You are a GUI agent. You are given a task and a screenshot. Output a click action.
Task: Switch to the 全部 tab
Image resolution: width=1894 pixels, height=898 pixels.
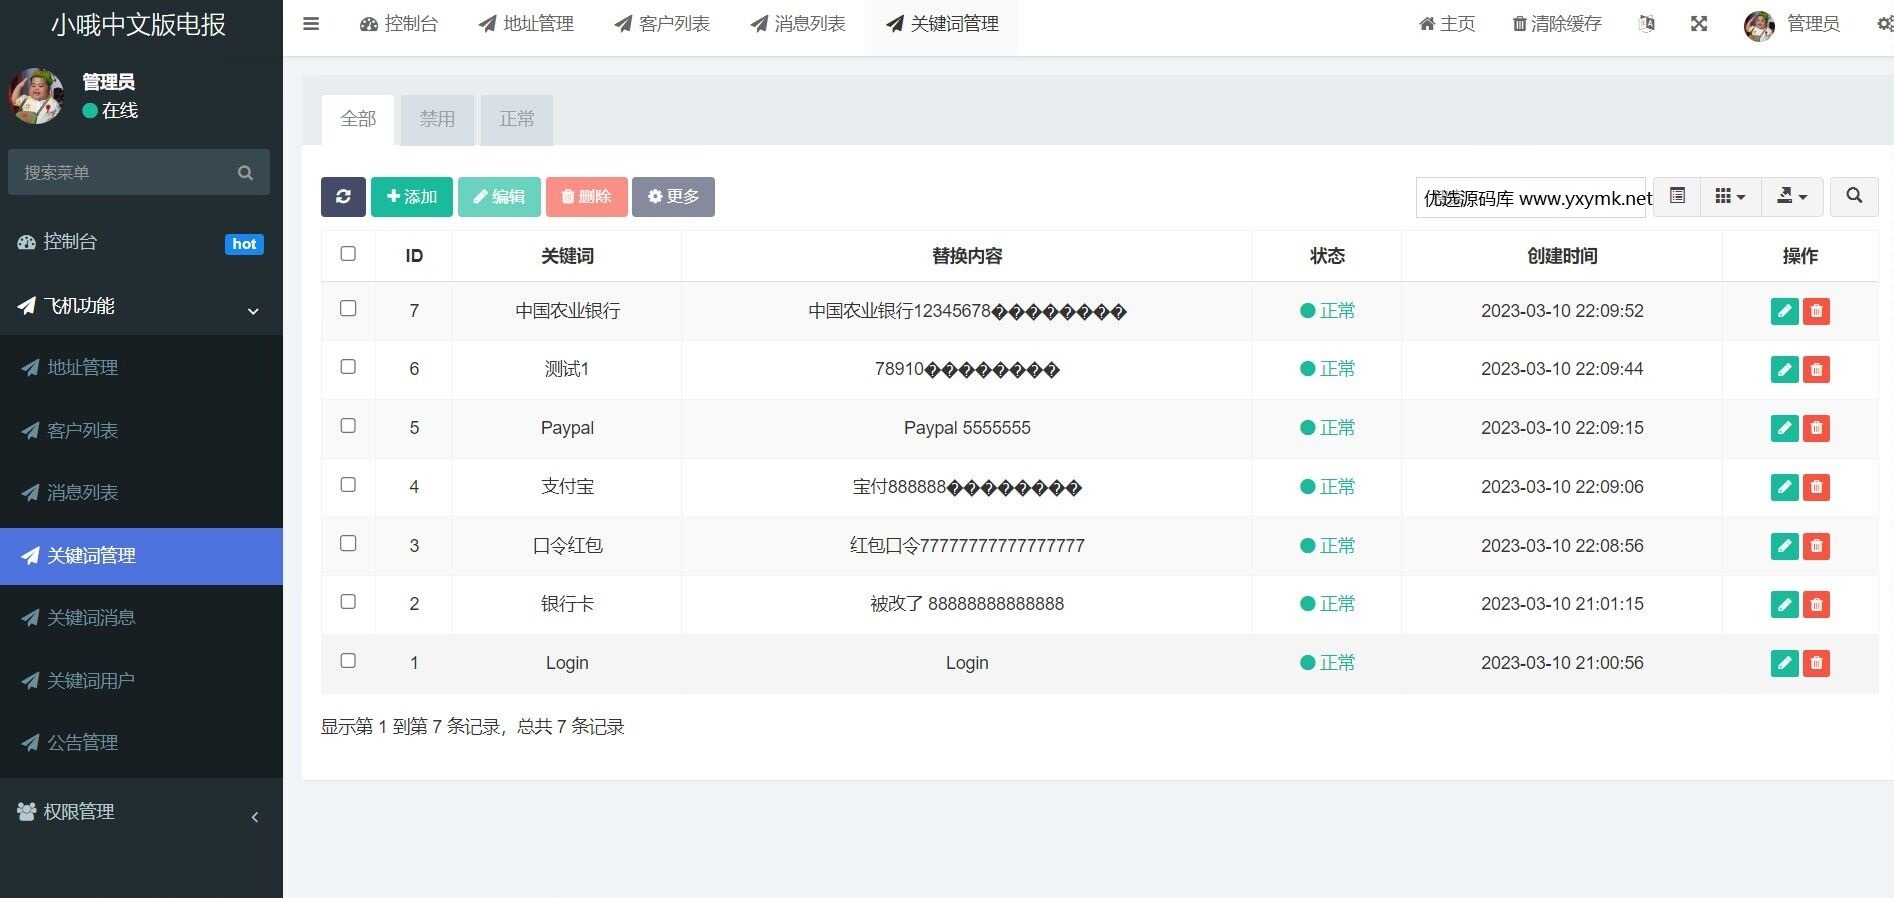358,120
